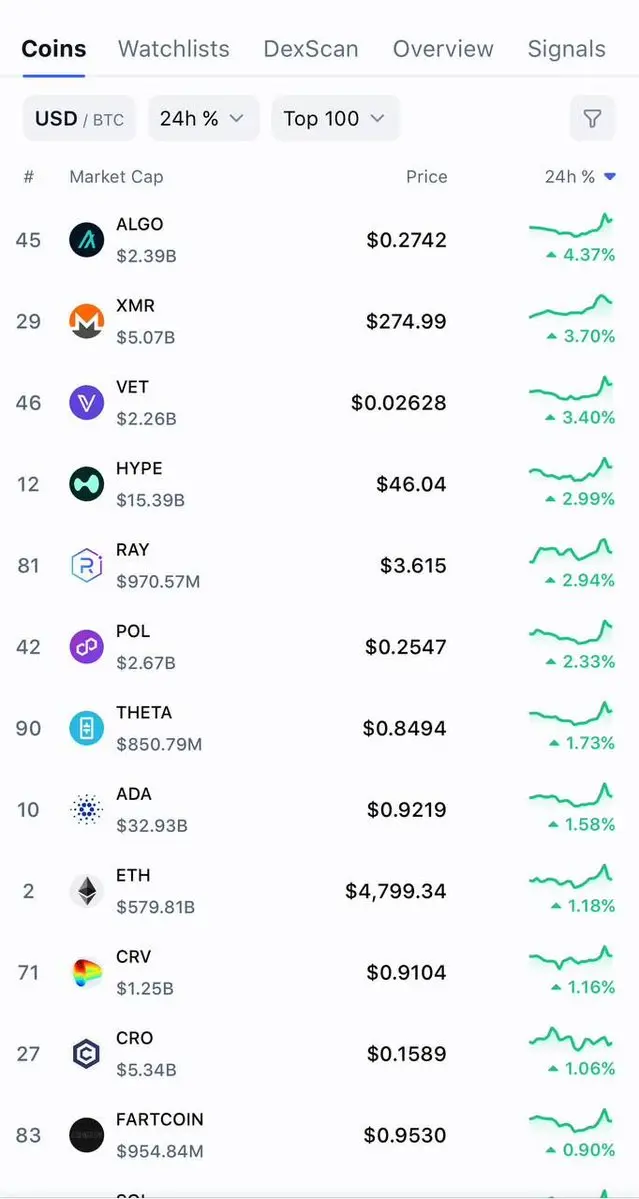Tap the Monero XMR coin logo

pyautogui.click(x=86, y=321)
